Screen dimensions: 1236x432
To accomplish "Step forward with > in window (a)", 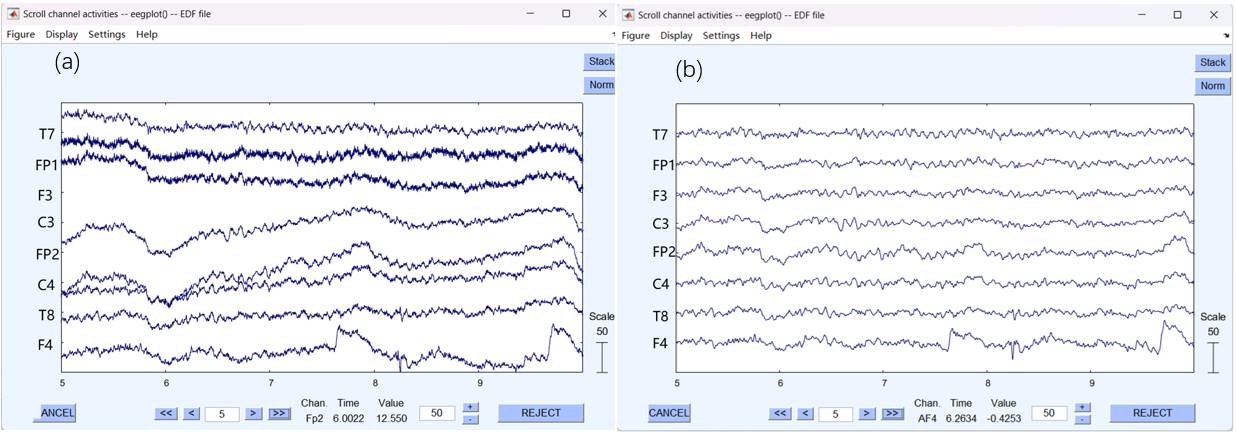I will point(254,412).
